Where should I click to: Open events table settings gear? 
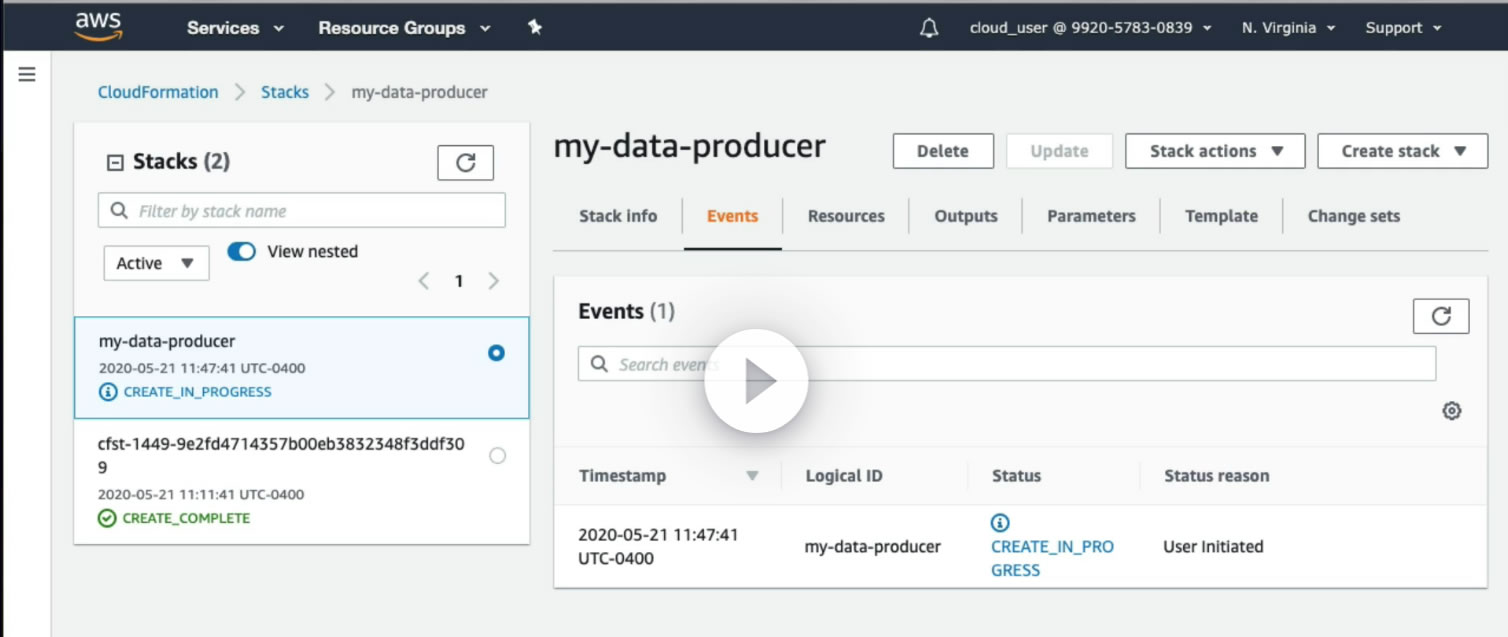pyautogui.click(x=1452, y=411)
